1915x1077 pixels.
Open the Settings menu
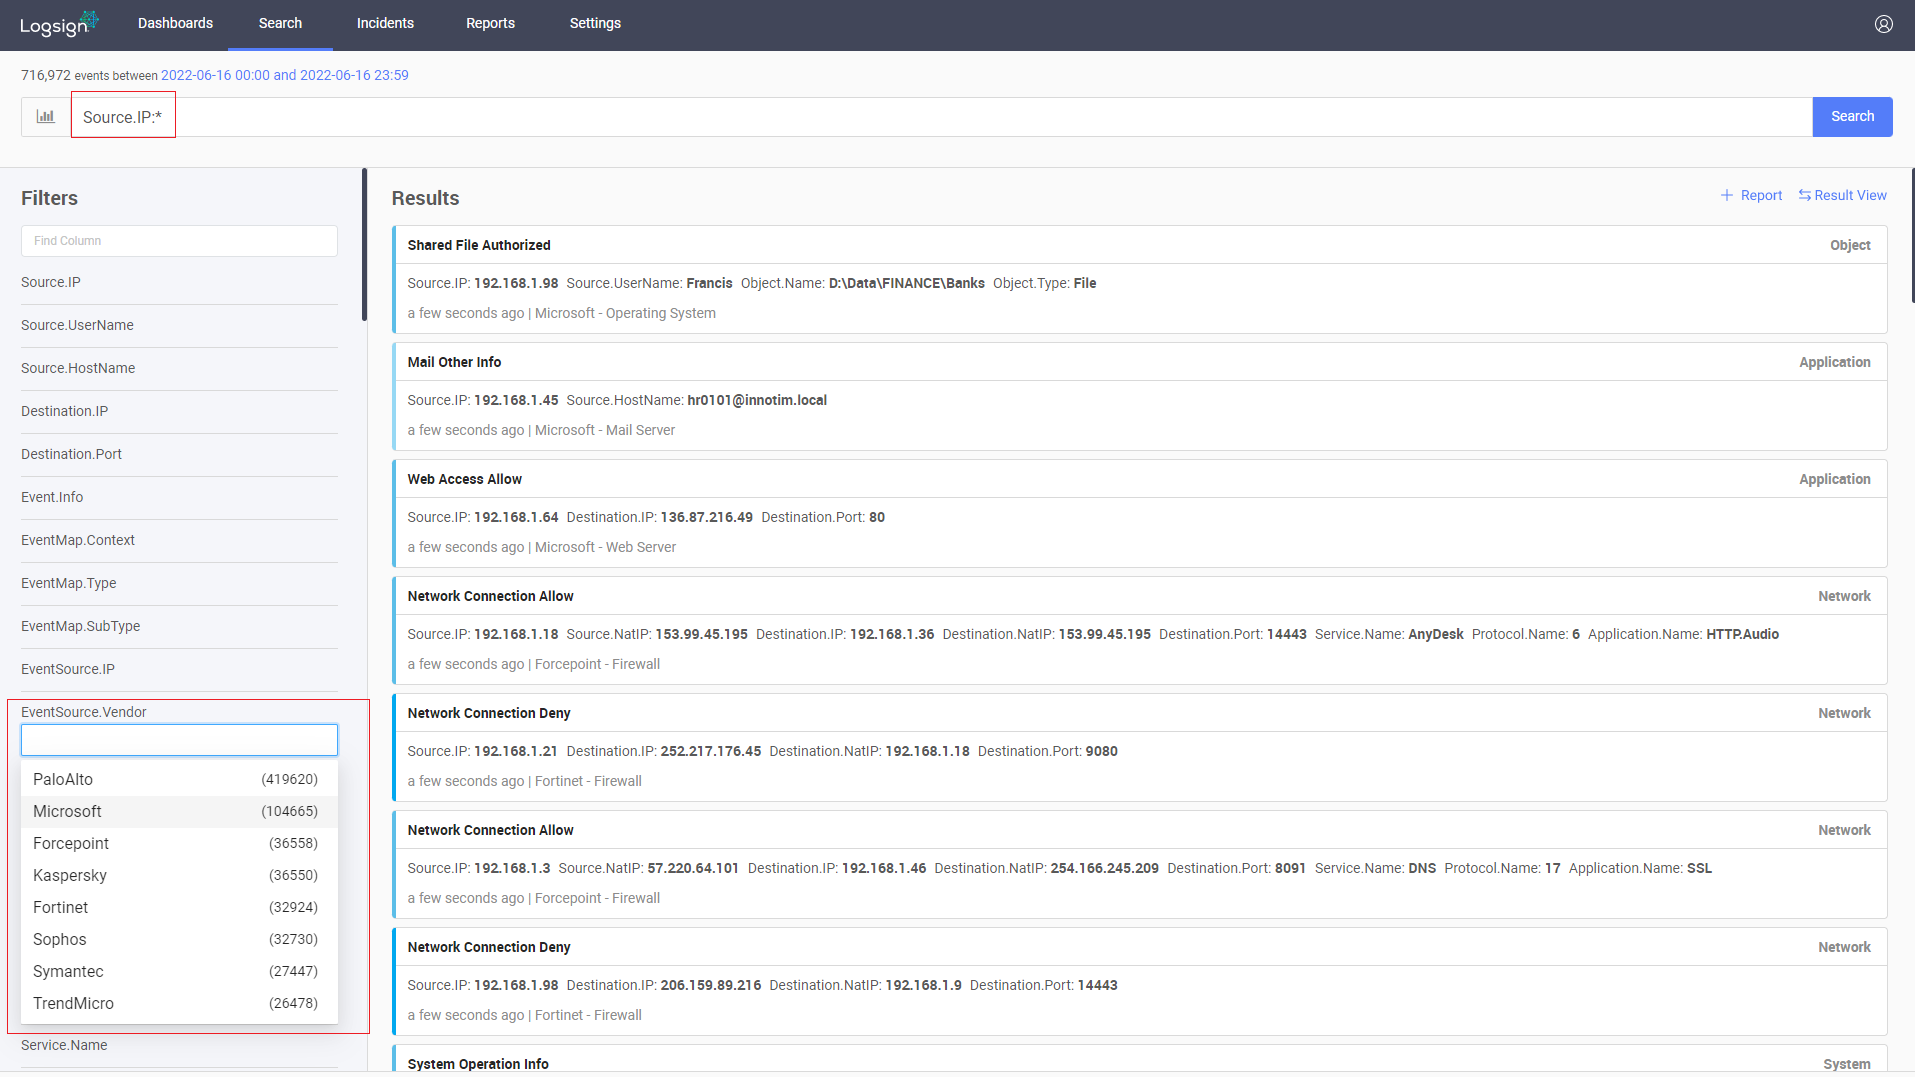(595, 23)
